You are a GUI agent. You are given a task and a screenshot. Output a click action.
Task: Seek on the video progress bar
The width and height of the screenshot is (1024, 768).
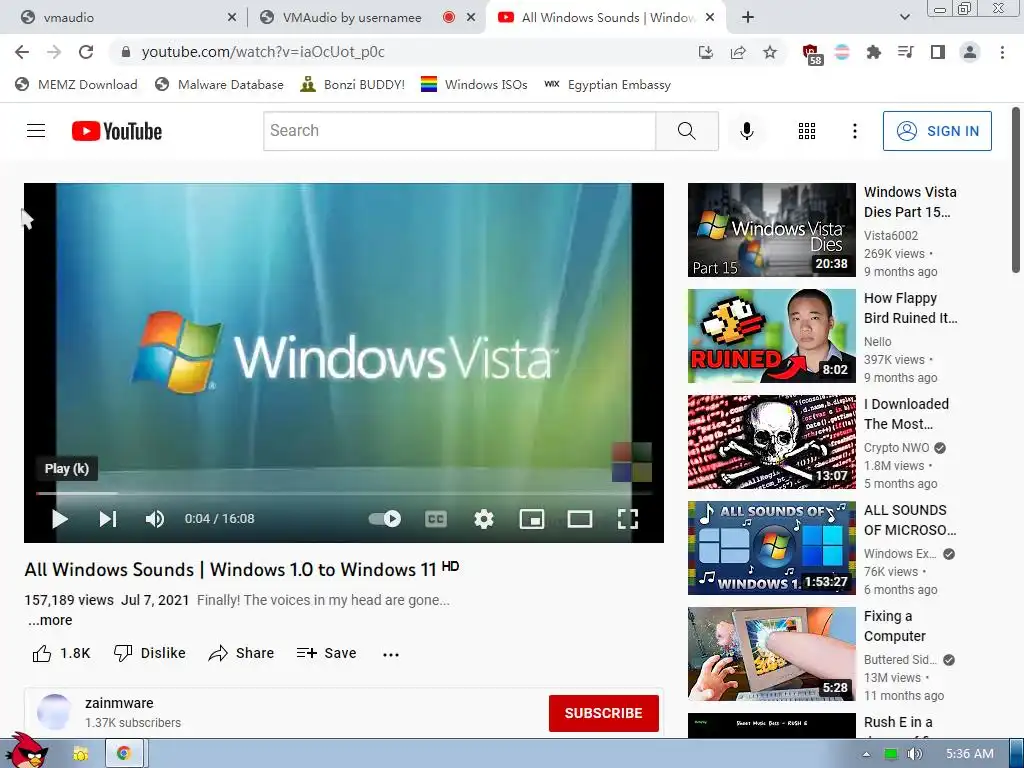344,493
